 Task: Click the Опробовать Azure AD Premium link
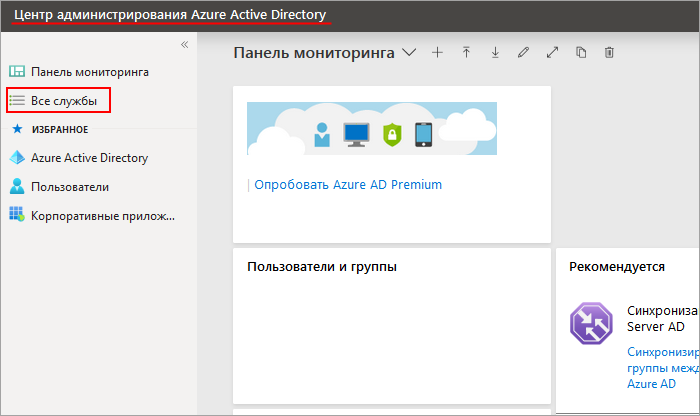pos(347,185)
